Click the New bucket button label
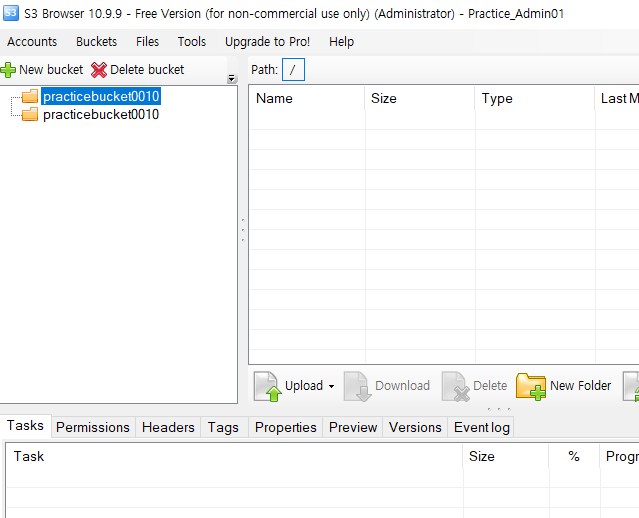 tap(51, 70)
